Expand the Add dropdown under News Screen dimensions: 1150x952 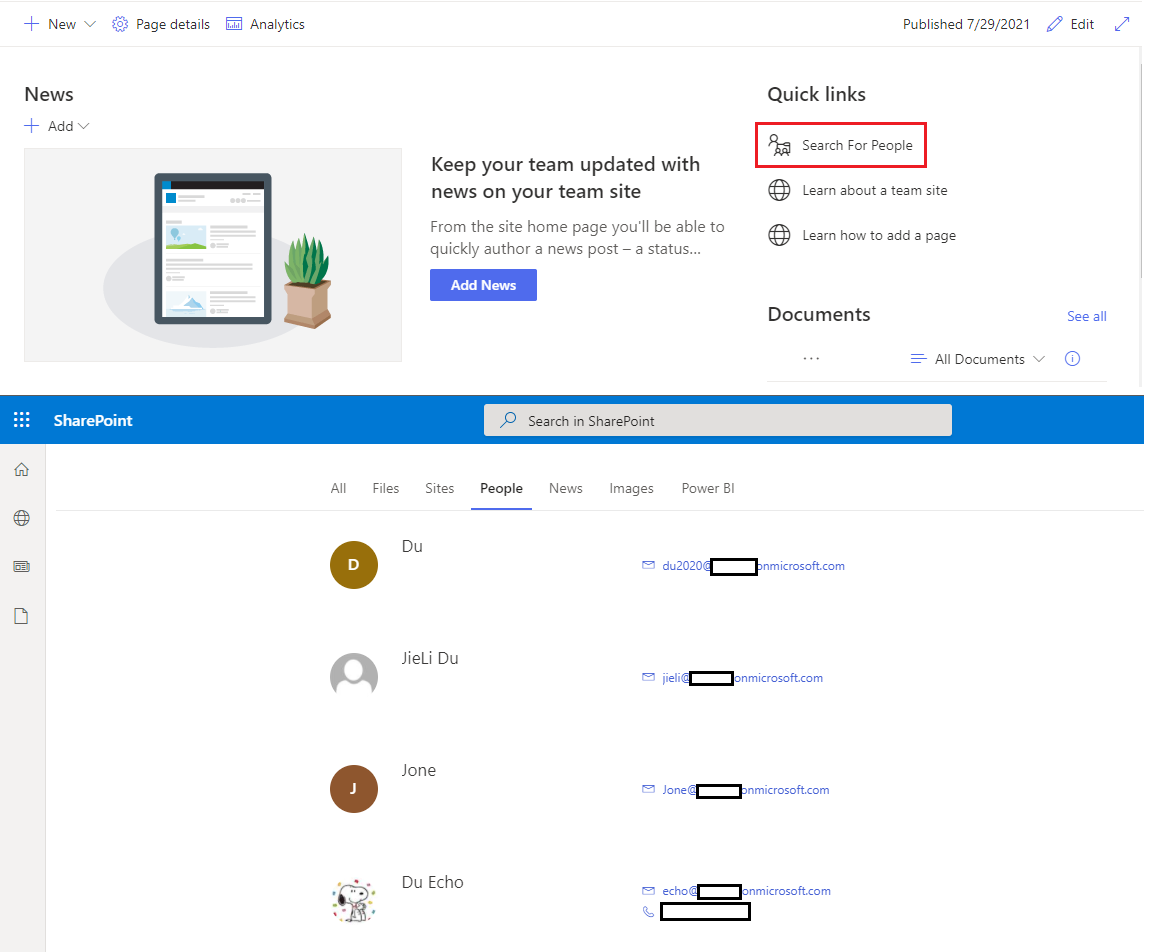click(x=57, y=125)
